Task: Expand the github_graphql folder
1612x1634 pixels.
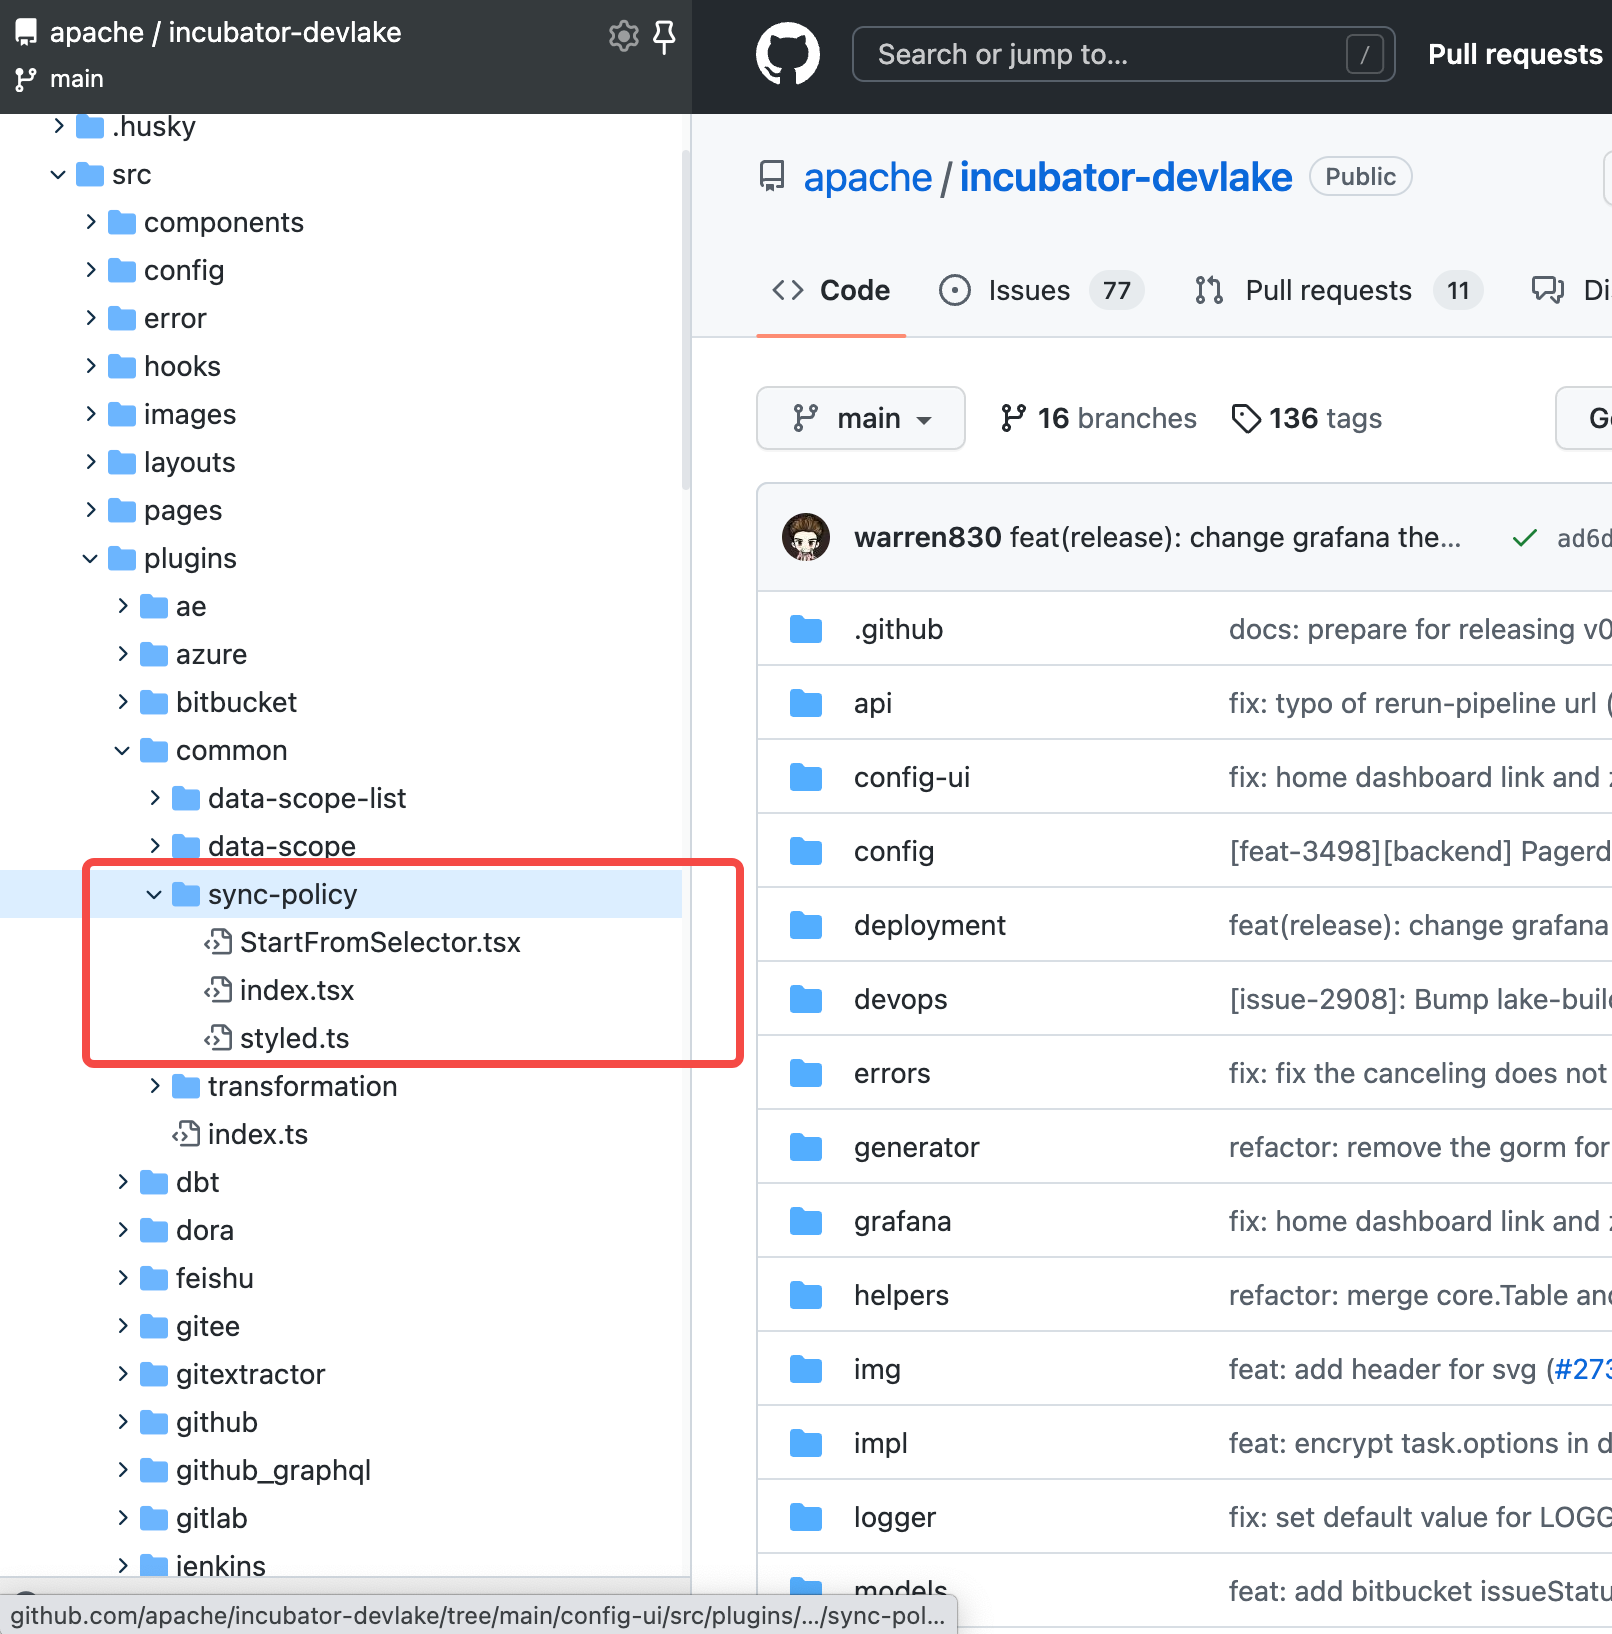Action: [x=122, y=1470]
